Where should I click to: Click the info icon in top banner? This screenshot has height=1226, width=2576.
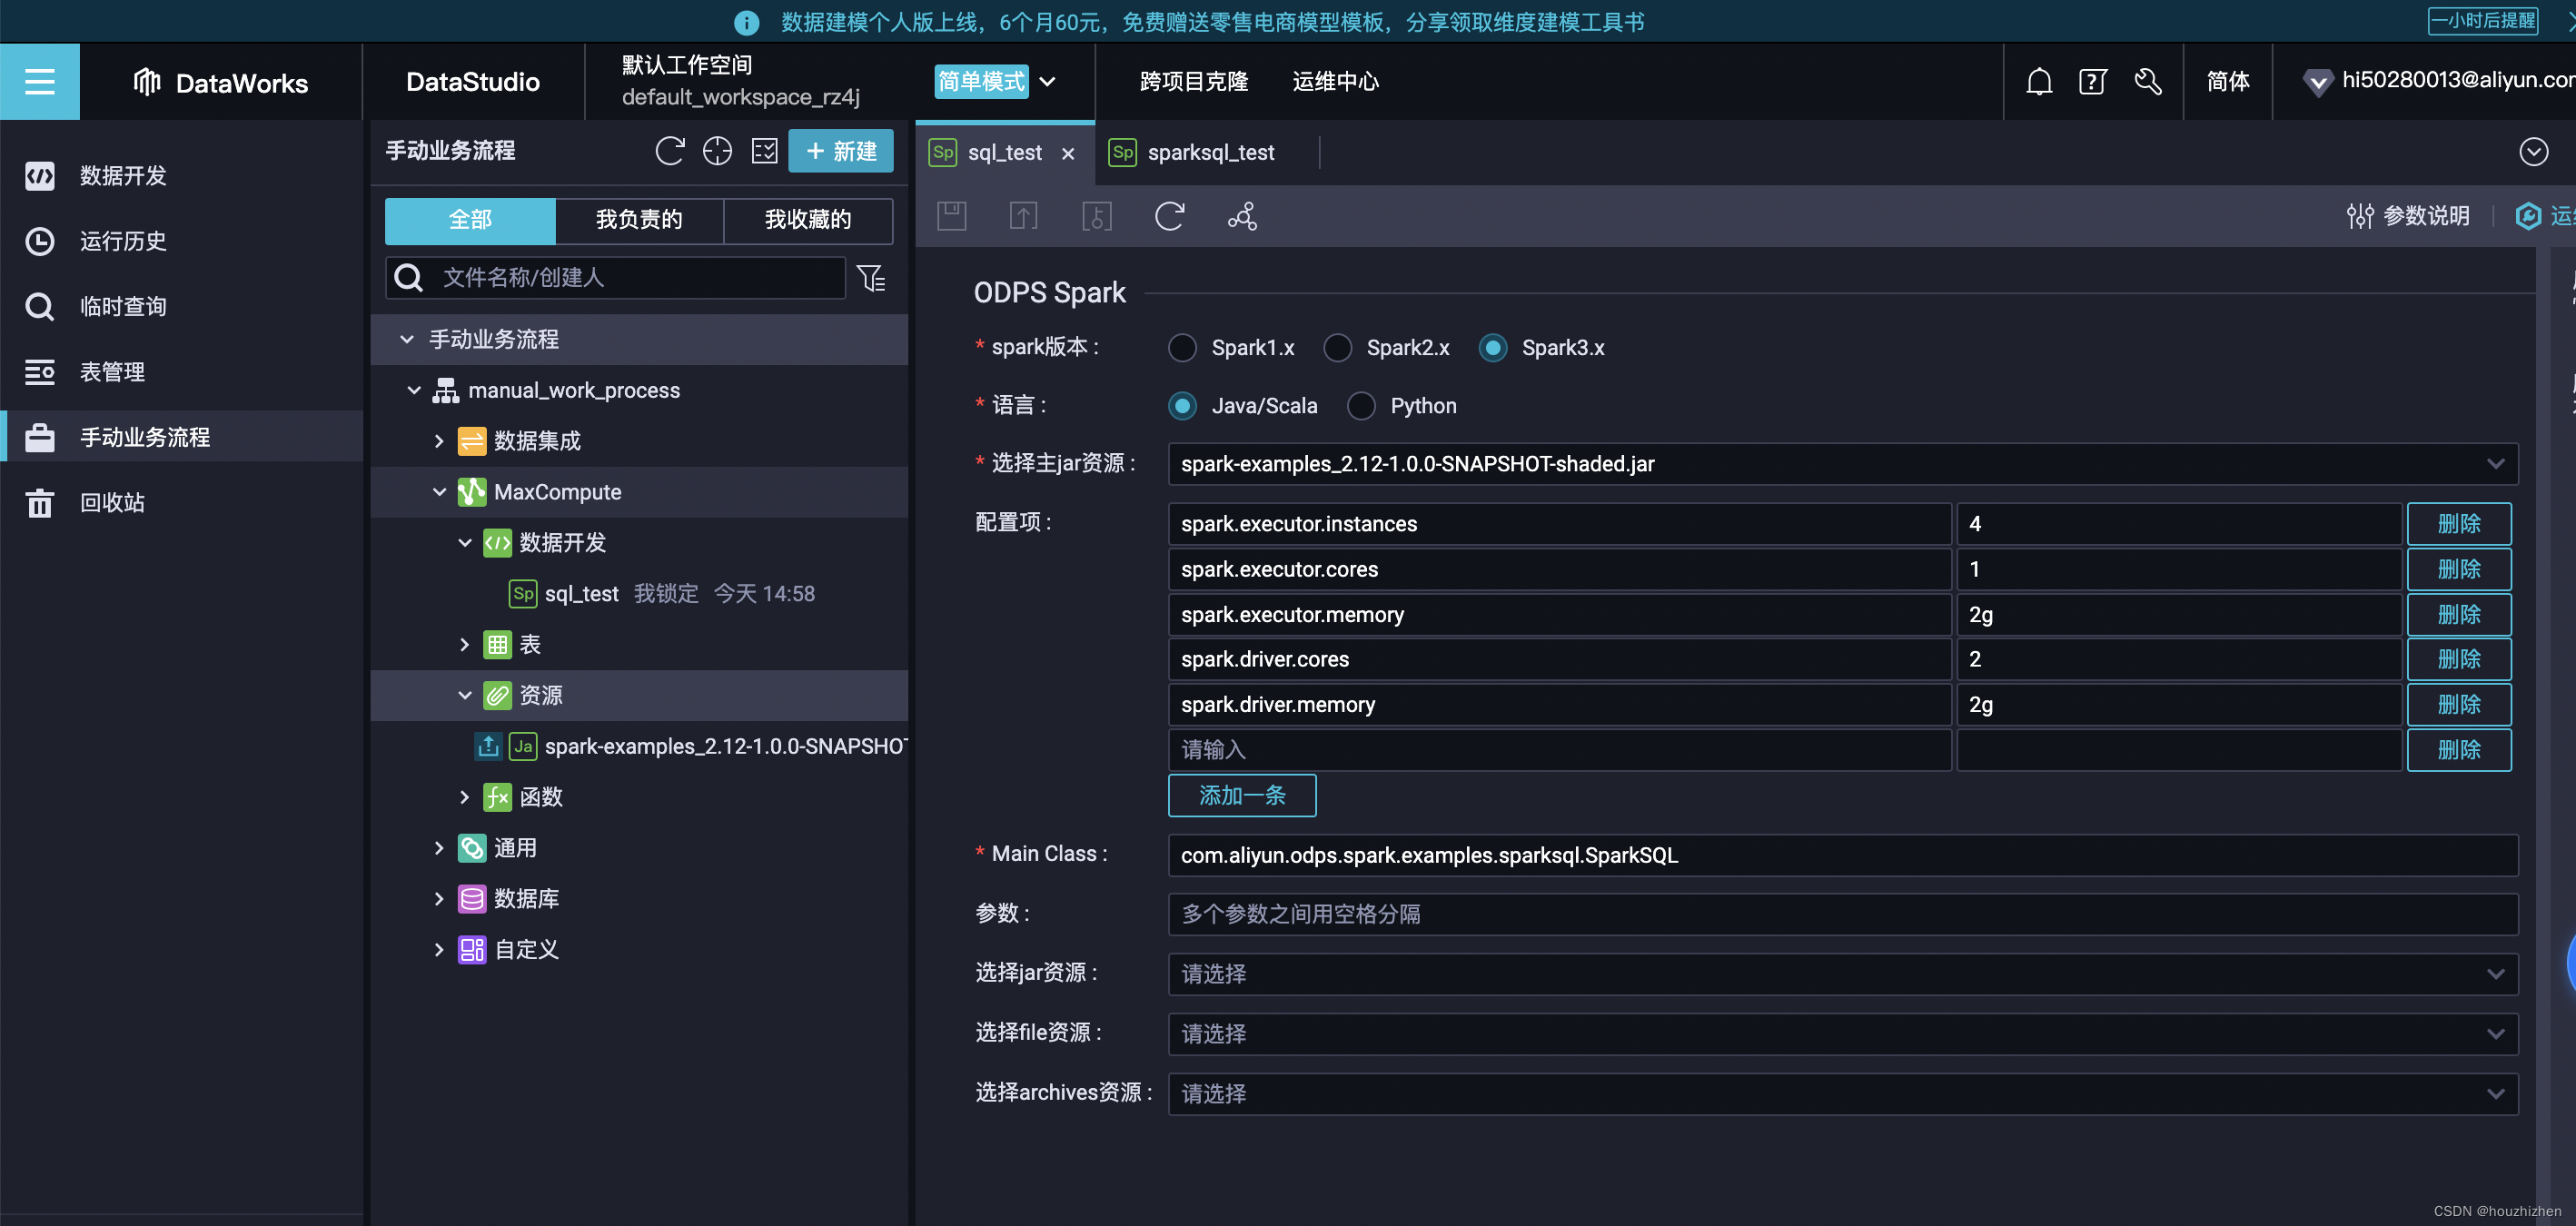tap(746, 22)
